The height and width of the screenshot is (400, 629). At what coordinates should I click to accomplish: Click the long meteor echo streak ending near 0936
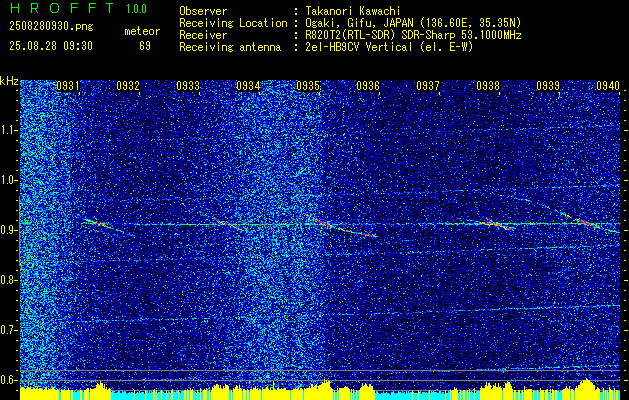tap(342, 226)
